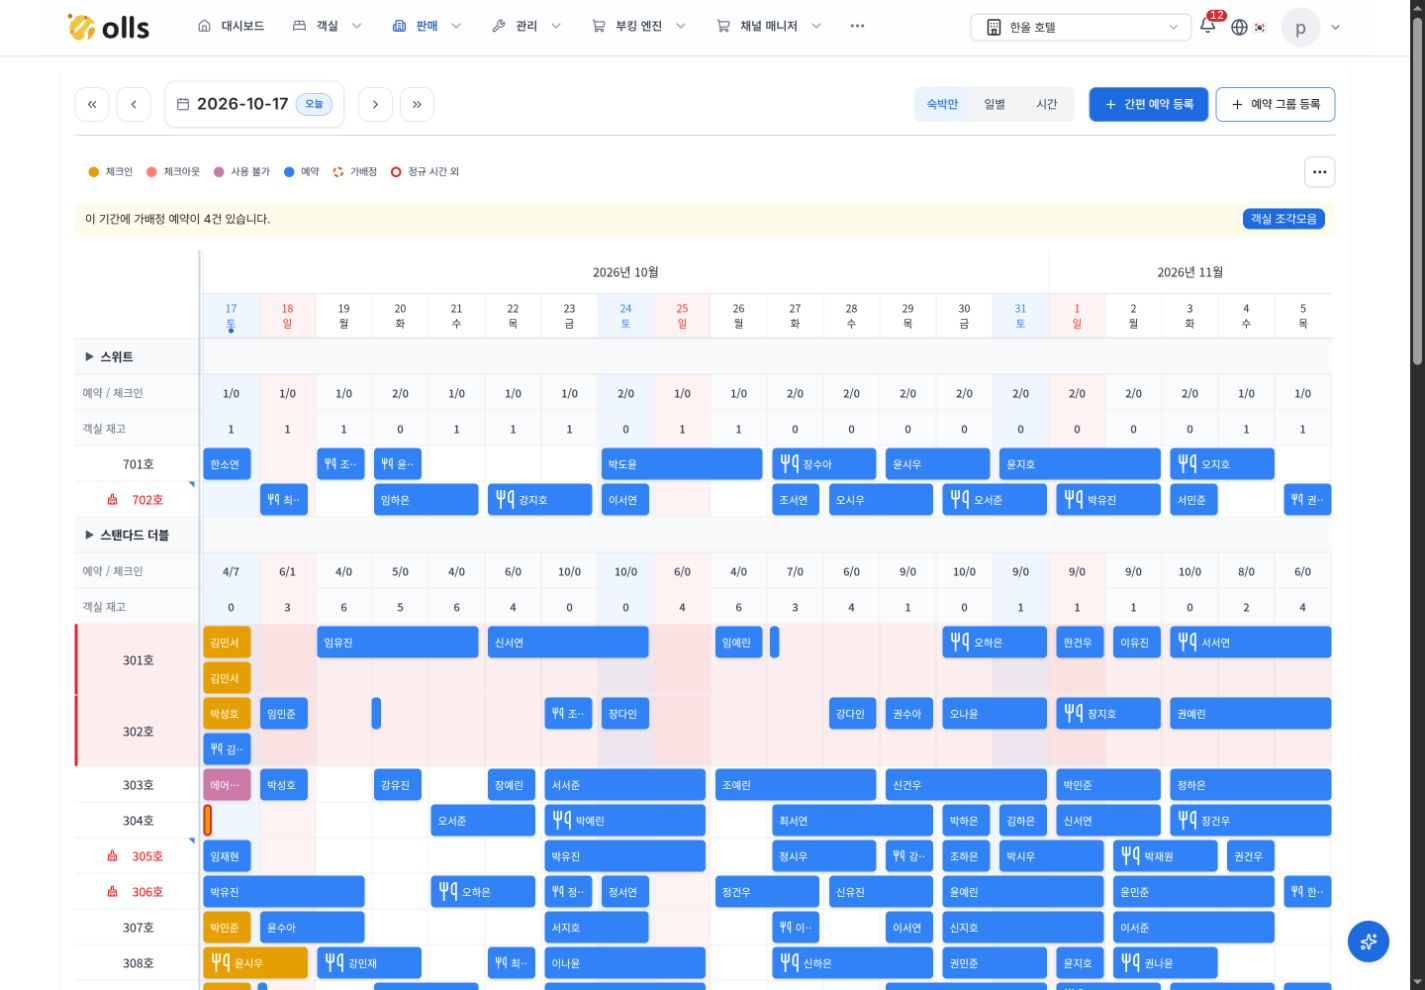1425x990 pixels.
Task: Switch to 시간 view
Action: (1047, 104)
